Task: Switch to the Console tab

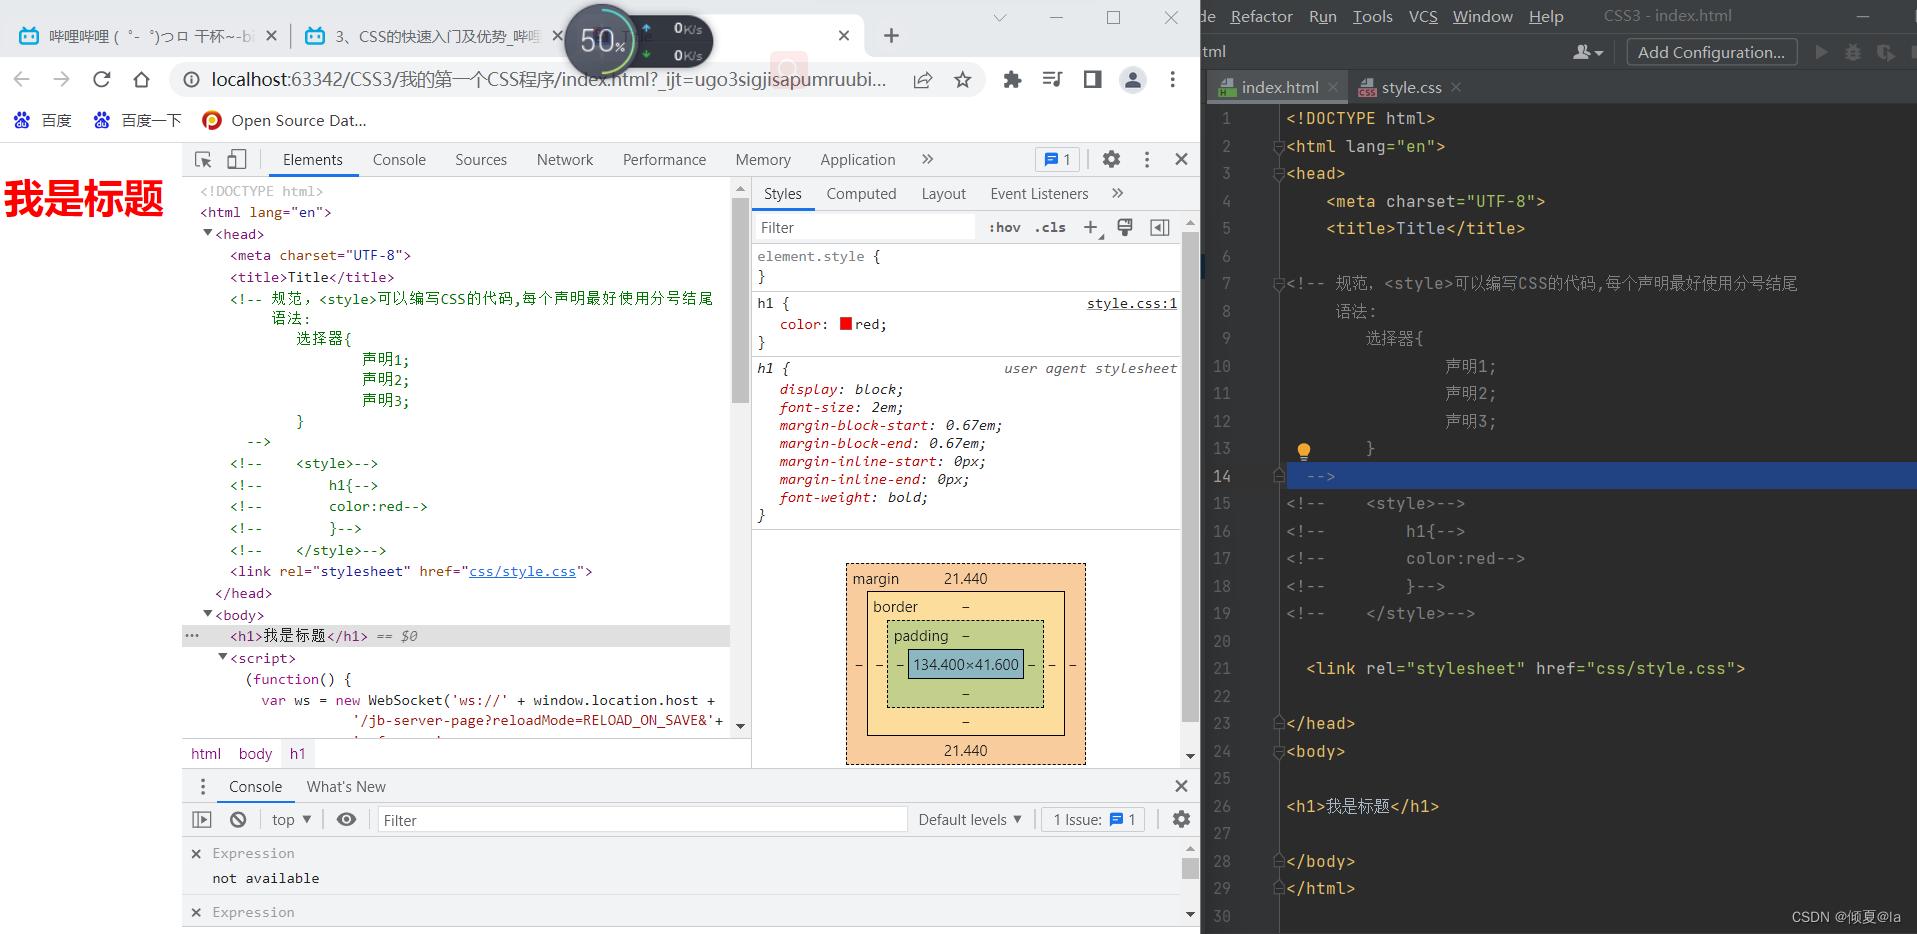Action: click(x=399, y=160)
